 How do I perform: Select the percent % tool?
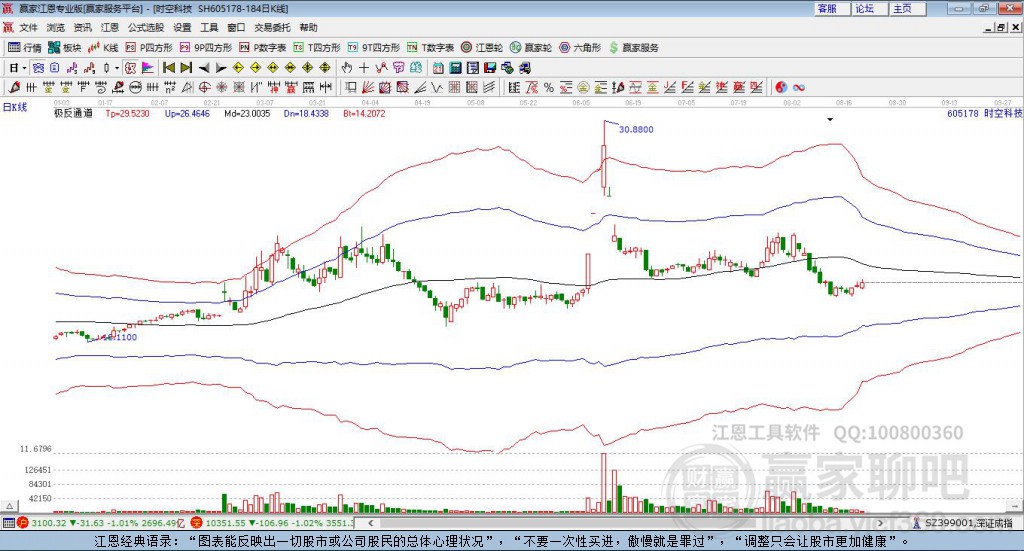point(549,87)
